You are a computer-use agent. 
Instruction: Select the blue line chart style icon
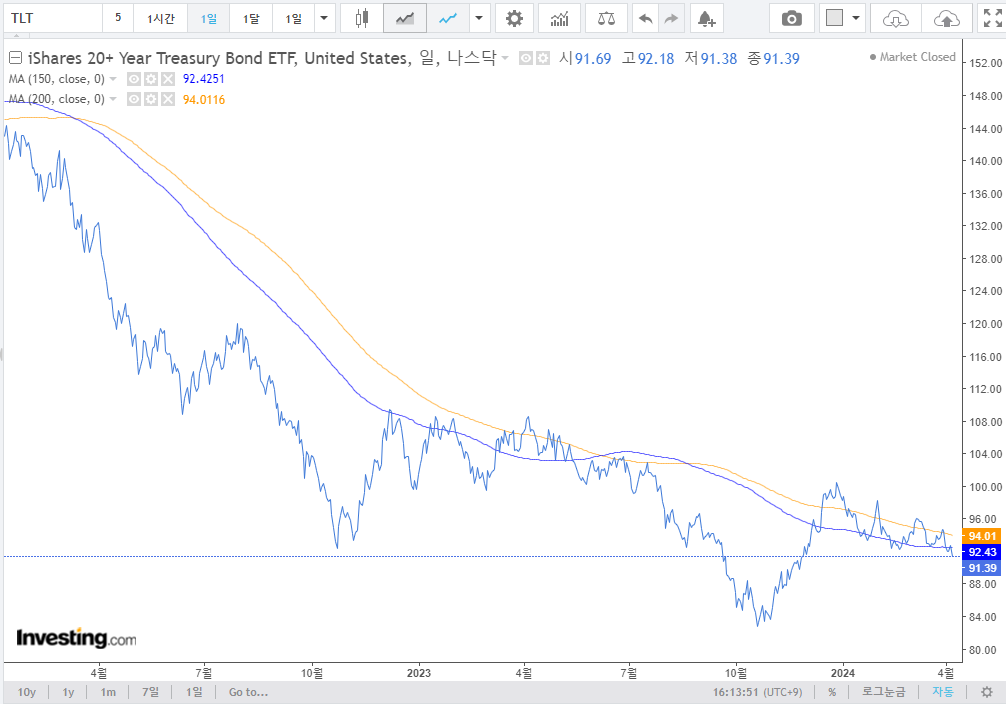click(448, 19)
